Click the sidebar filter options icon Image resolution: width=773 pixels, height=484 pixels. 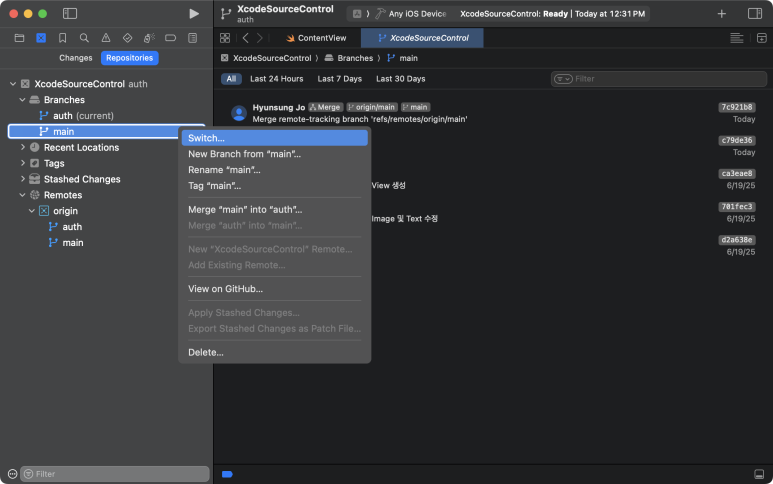[12, 474]
